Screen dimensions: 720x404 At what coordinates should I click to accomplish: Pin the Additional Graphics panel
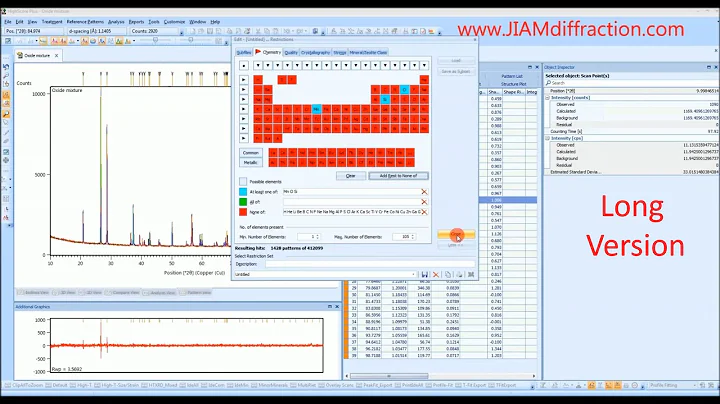click(330, 307)
